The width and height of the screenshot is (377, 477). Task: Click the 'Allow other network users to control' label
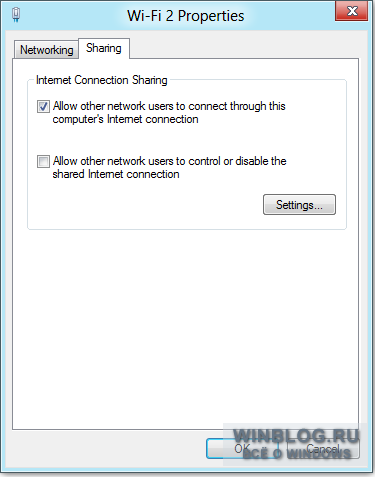169,167
